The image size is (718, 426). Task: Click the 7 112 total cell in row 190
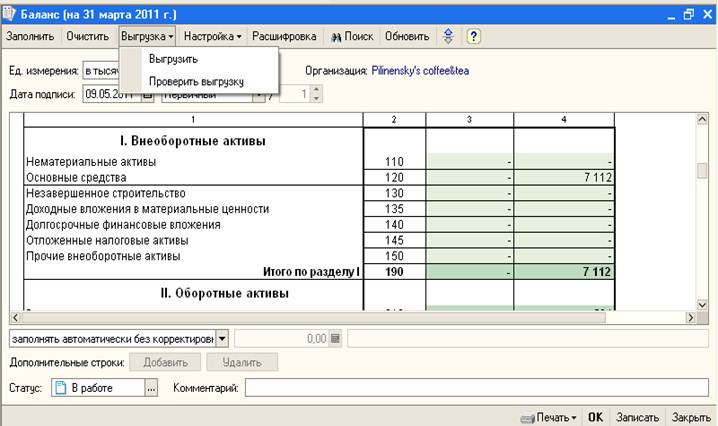[564, 272]
